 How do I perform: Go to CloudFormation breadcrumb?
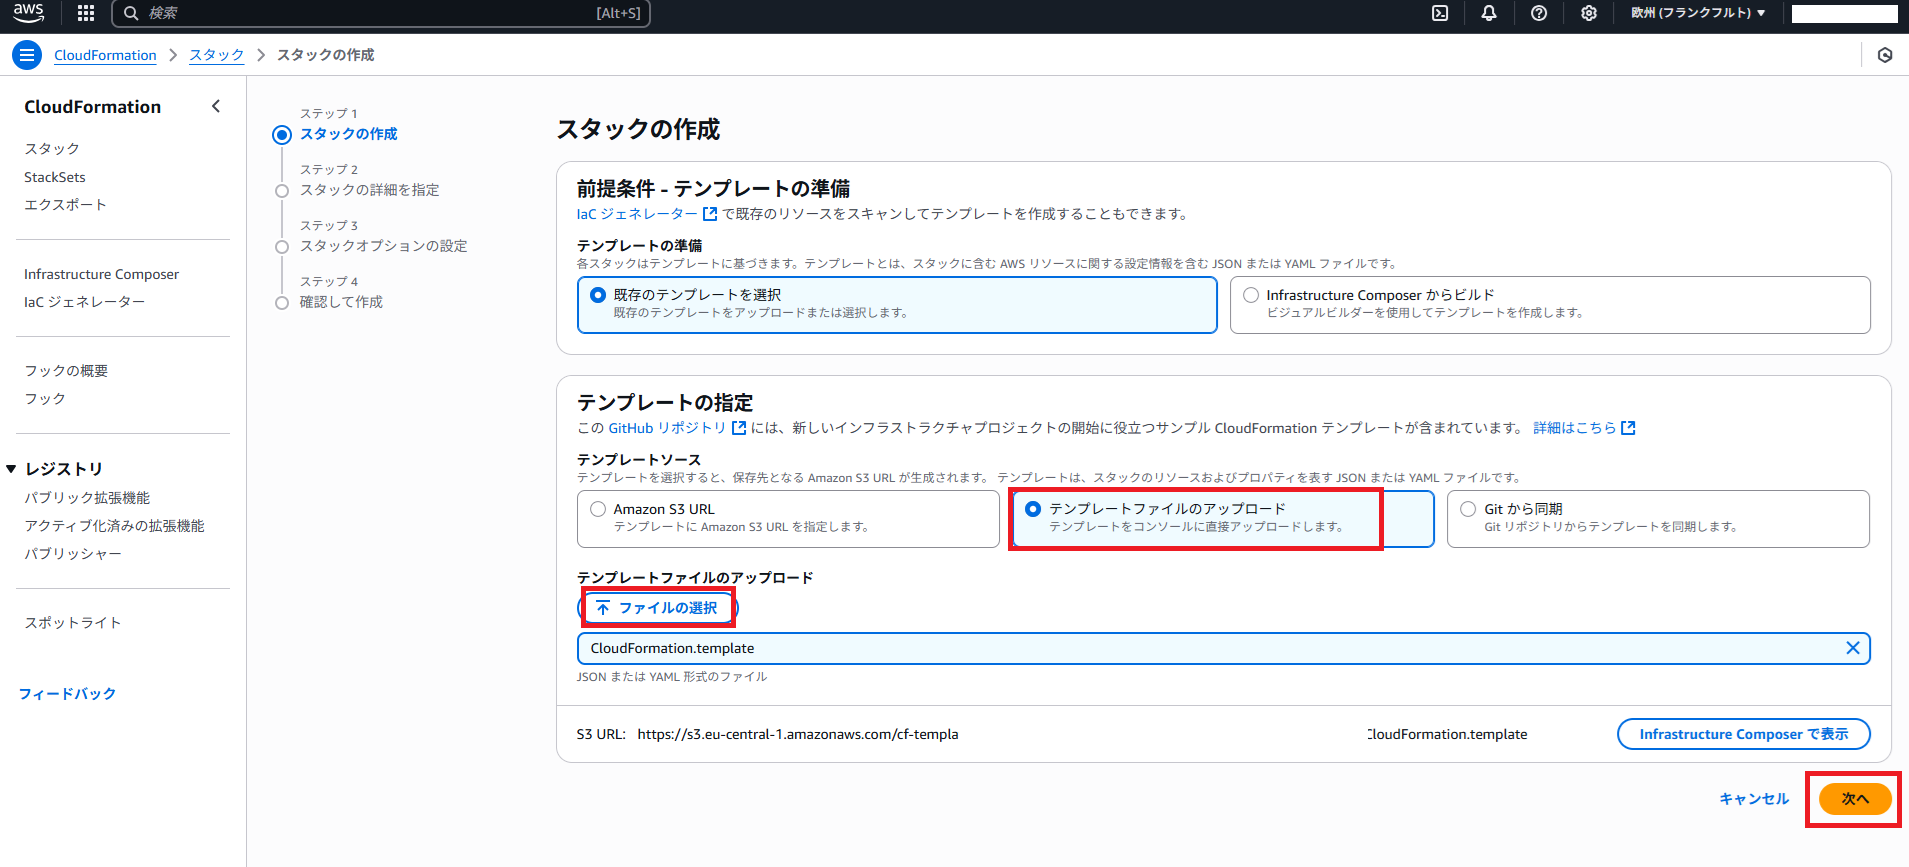(x=105, y=55)
